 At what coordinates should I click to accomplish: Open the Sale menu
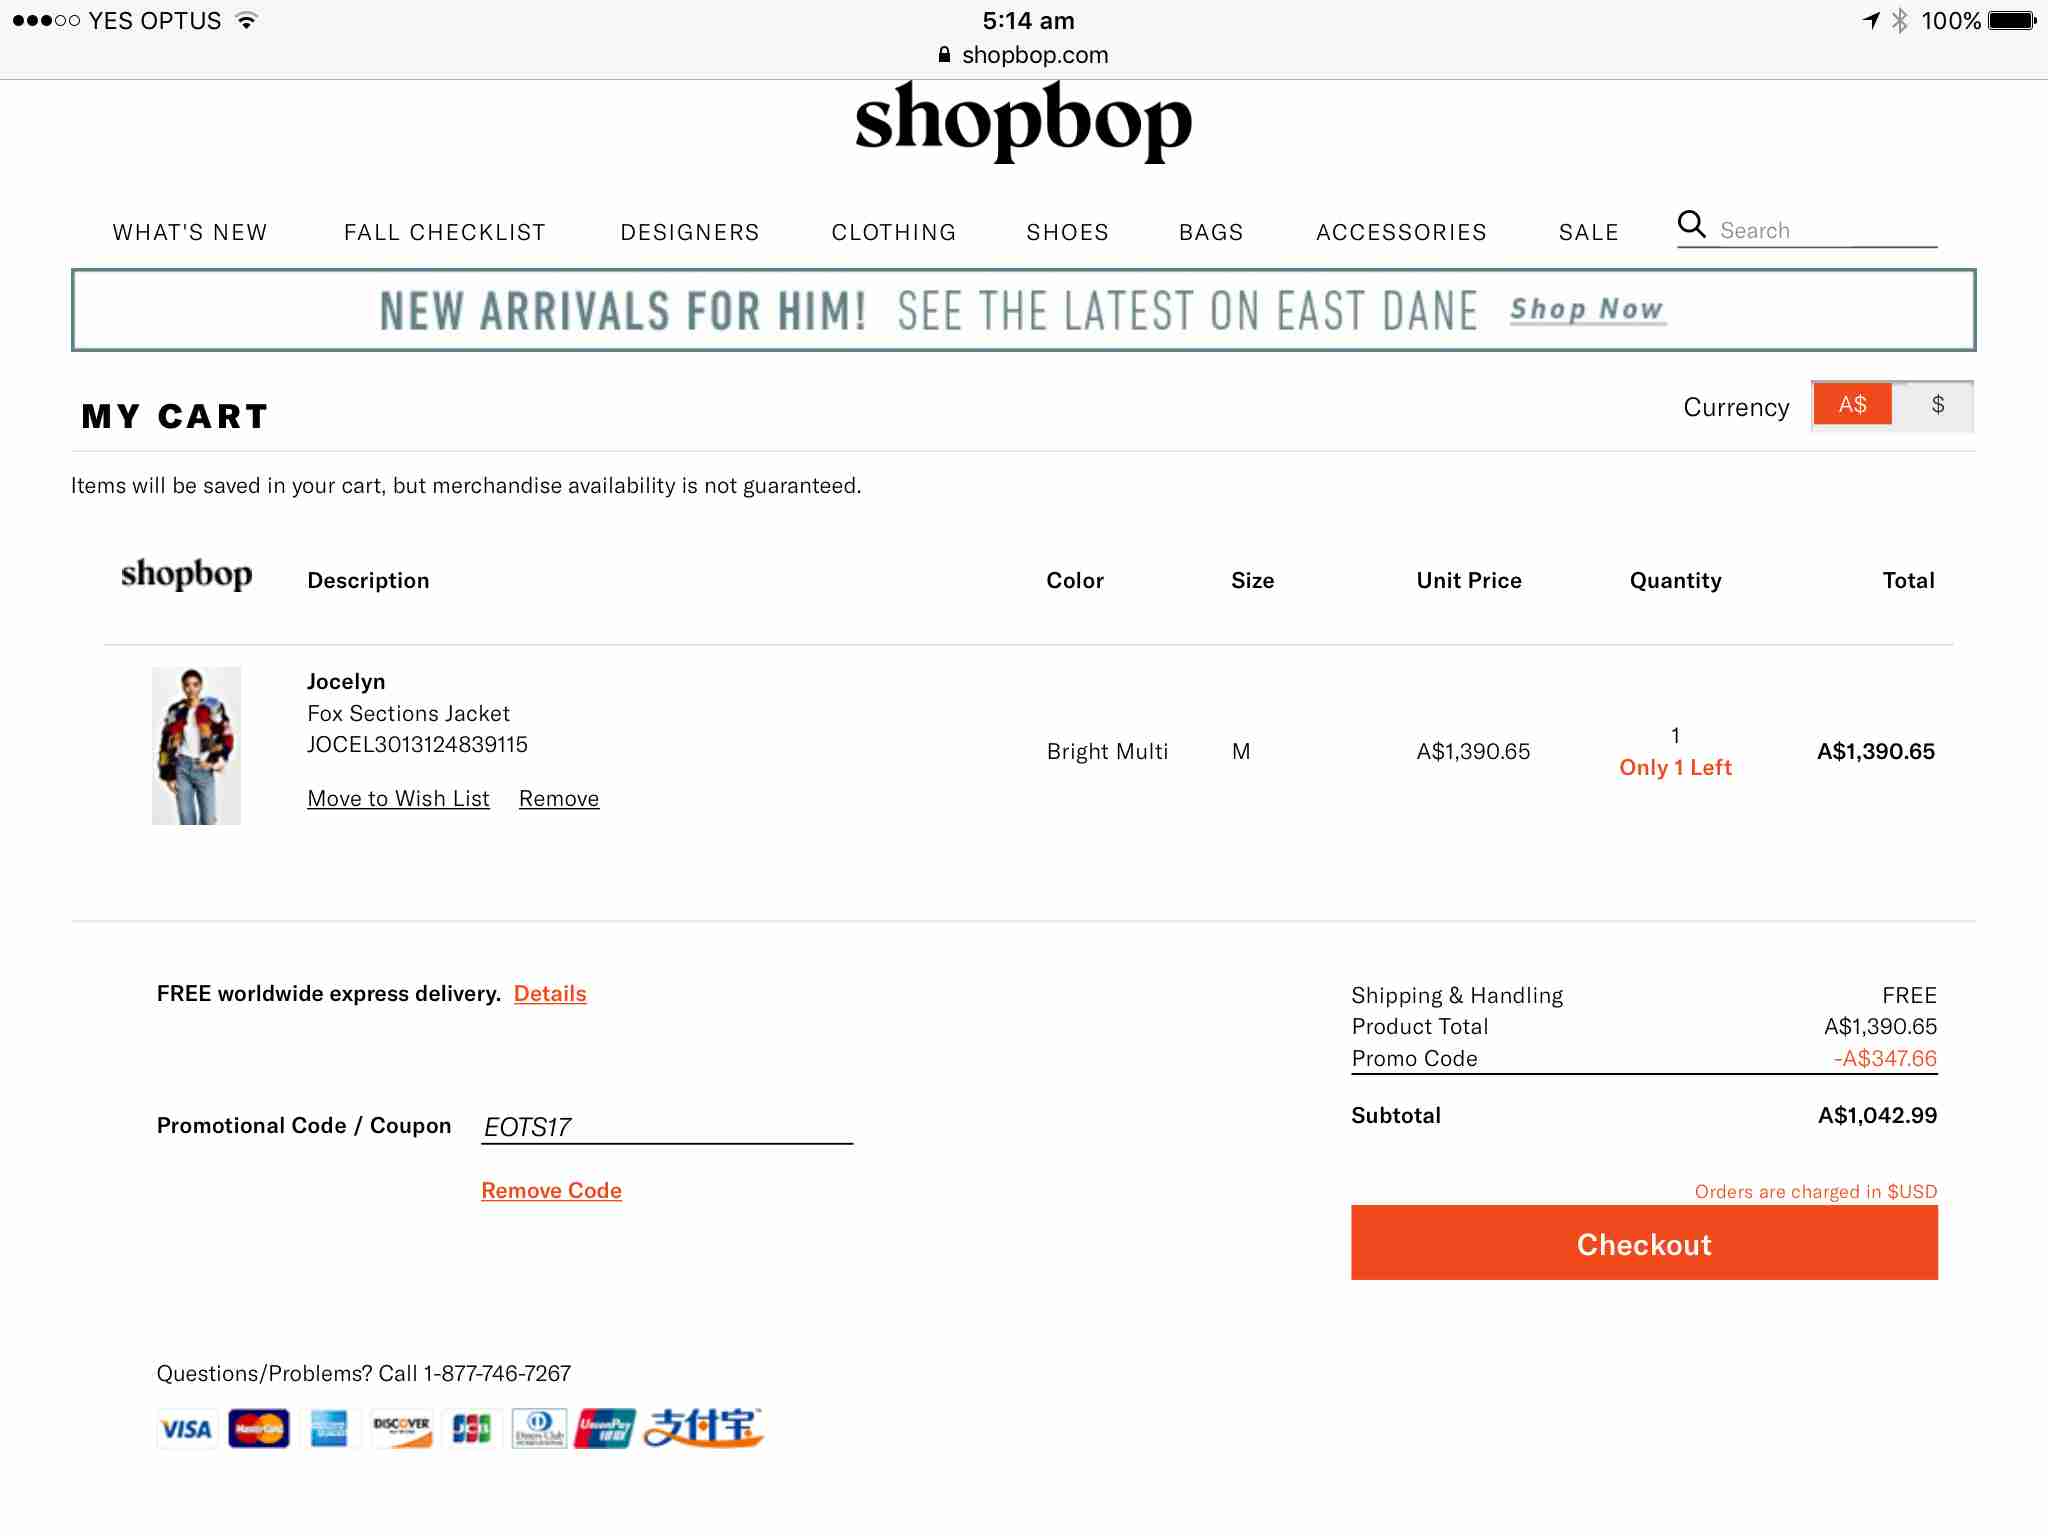tap(1588, 232)
